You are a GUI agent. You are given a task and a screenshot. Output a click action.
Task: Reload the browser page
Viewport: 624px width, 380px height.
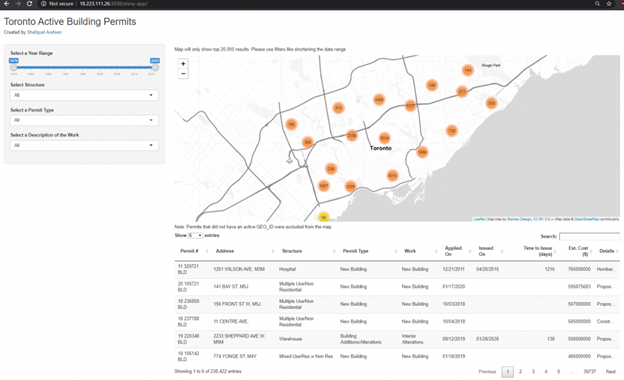29,4
